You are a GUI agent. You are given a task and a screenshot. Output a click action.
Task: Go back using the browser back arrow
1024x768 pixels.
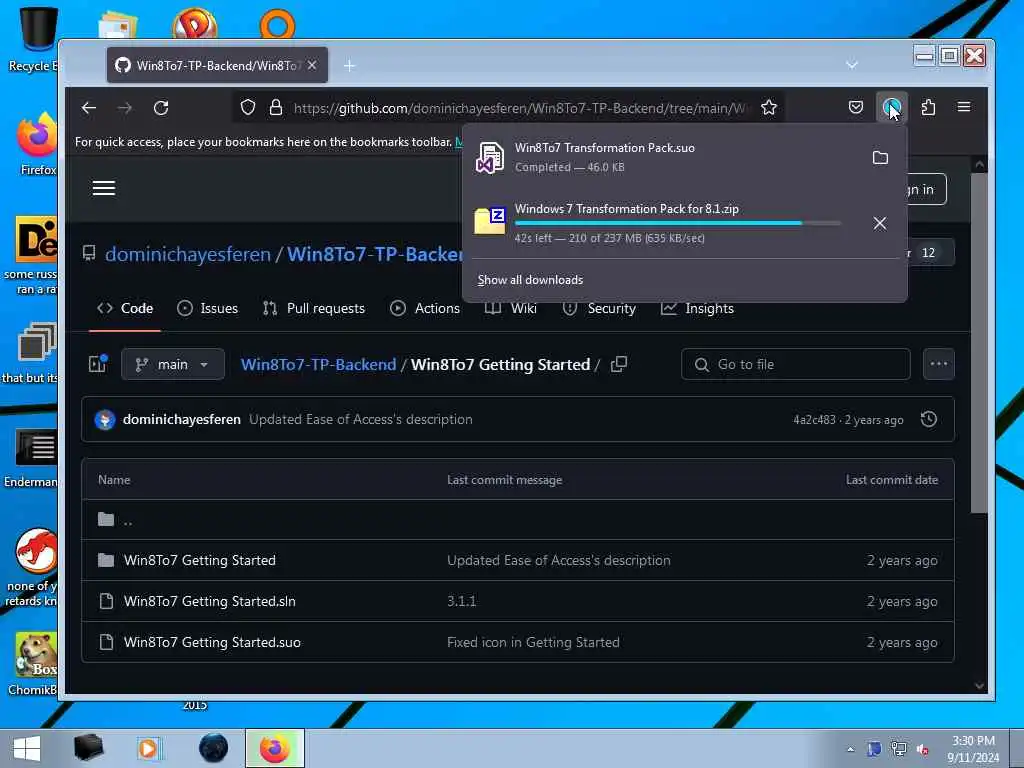[x=89, y=108]
